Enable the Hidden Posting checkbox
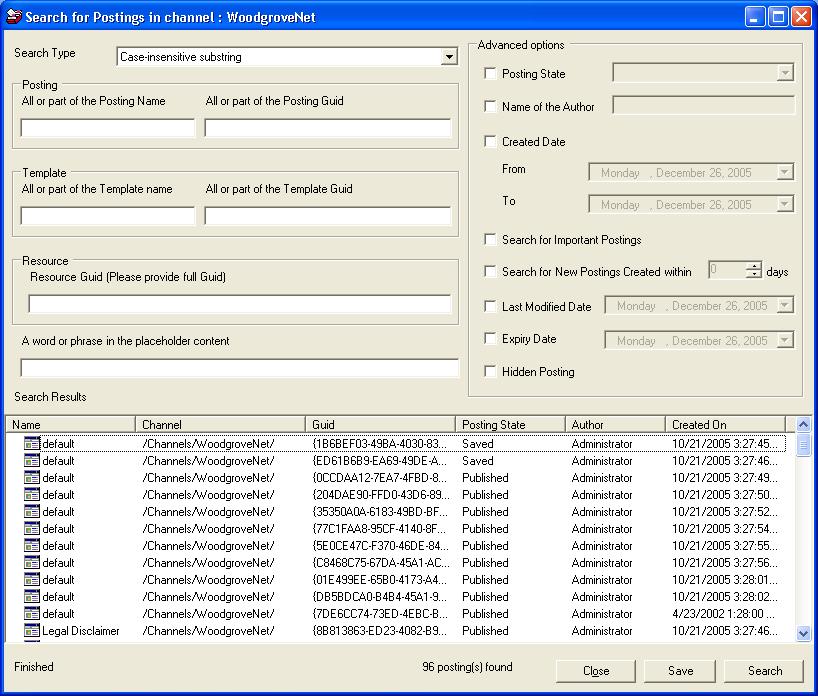Screen dimensions: 818x696 [x=490, y=372]
